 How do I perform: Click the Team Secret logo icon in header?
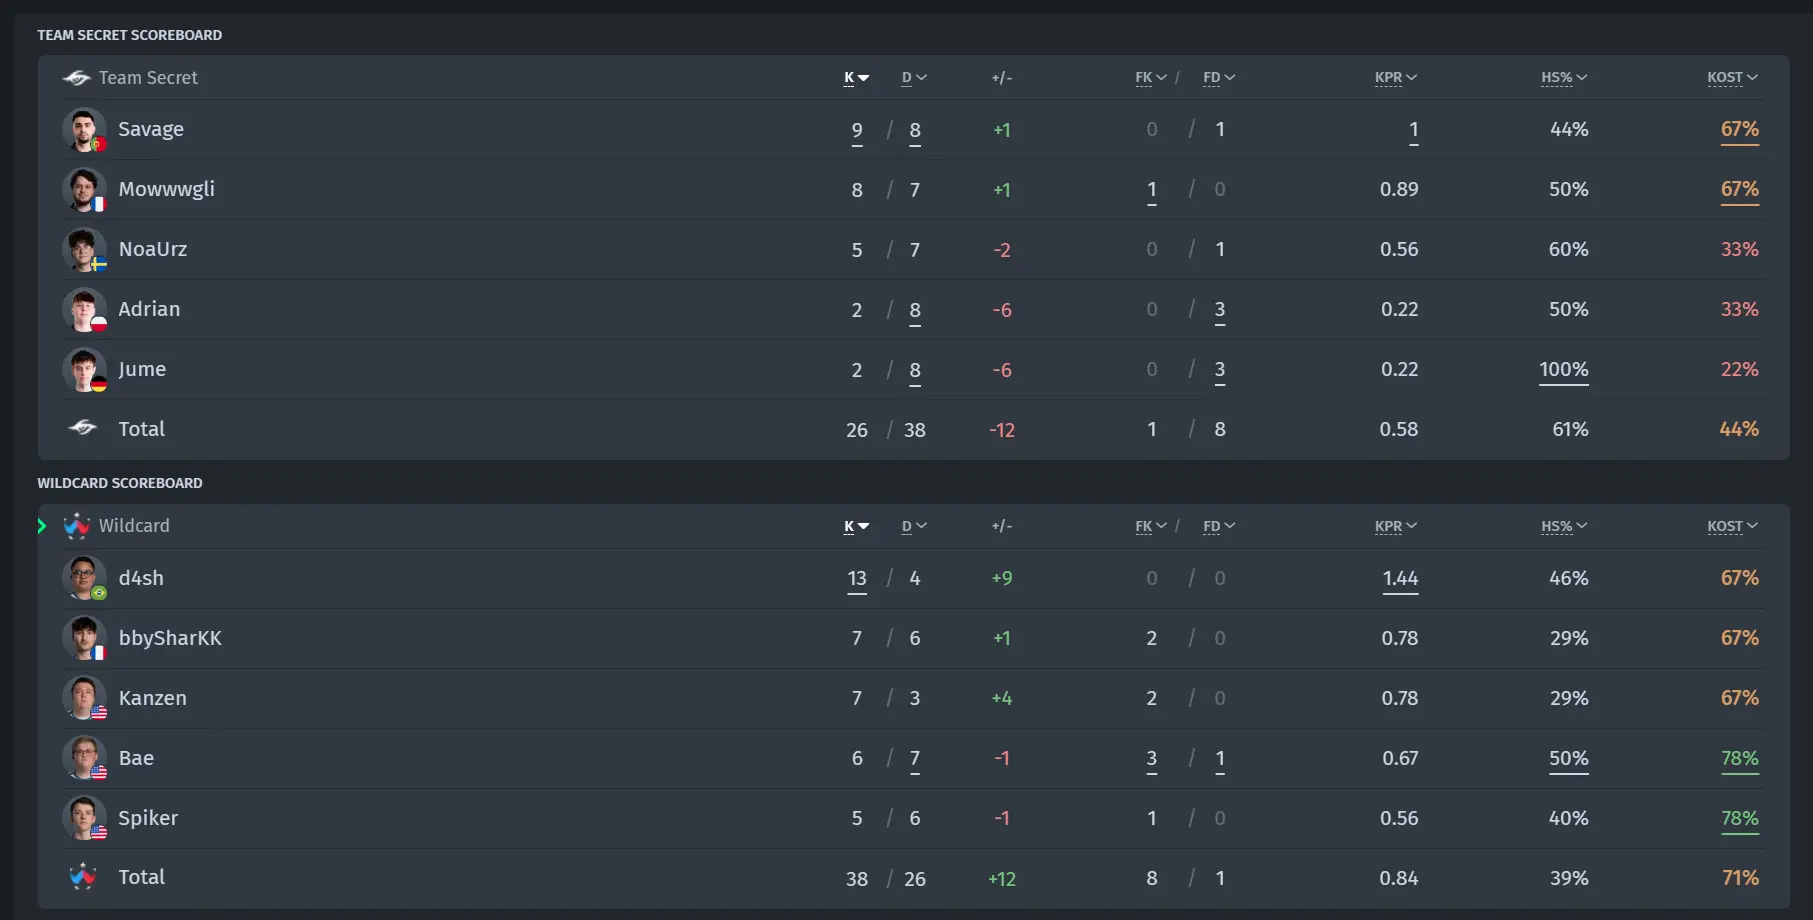(76, 78)
